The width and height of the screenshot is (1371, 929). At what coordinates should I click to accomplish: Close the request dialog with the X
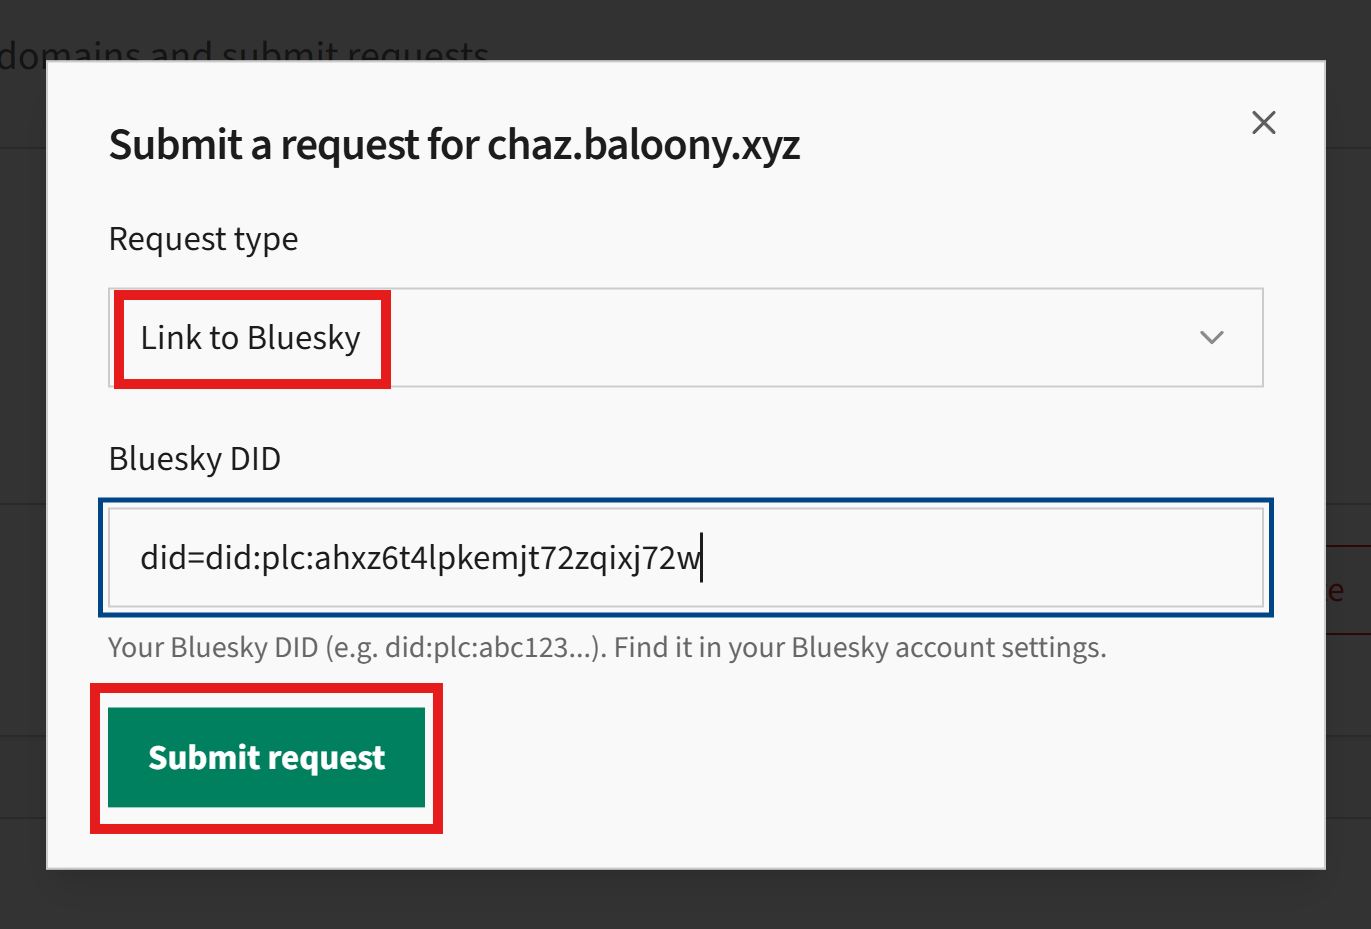tap(1263, 122)
